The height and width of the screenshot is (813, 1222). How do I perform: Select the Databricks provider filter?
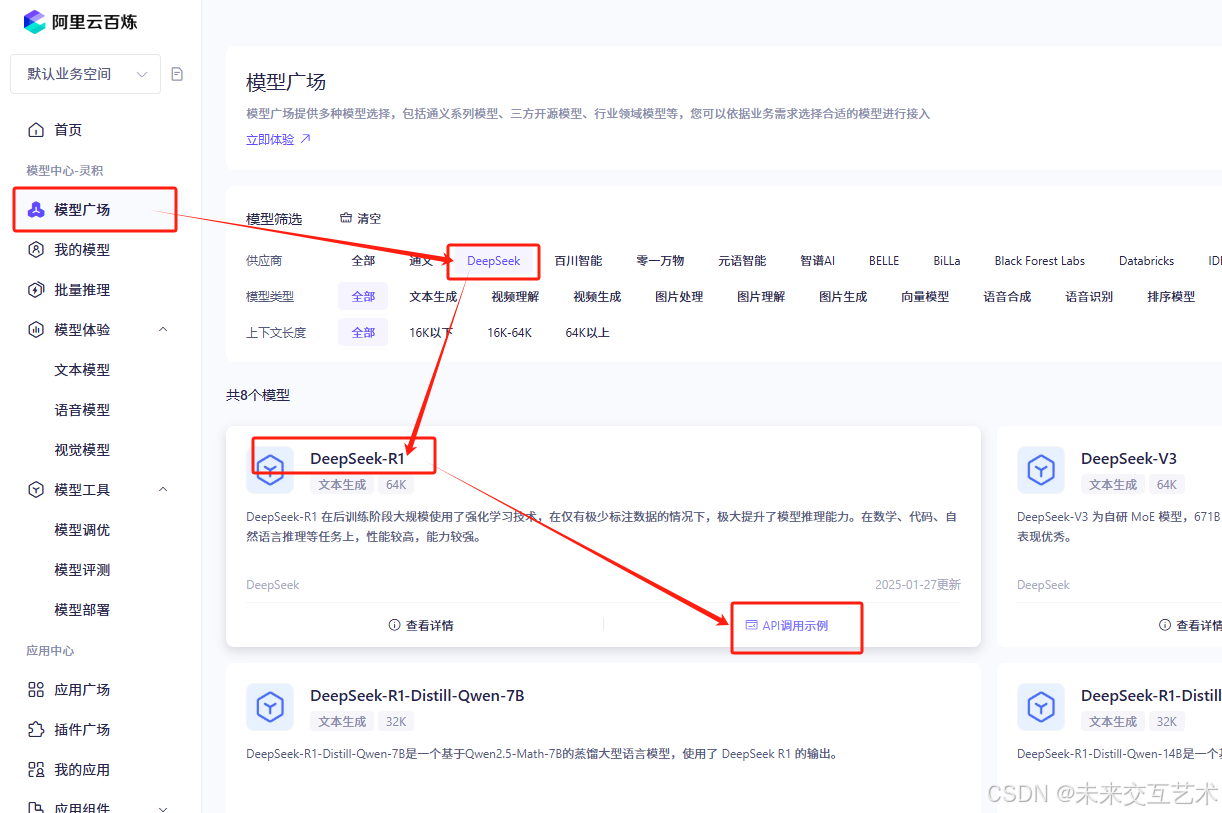click(x=1147, y=261)
